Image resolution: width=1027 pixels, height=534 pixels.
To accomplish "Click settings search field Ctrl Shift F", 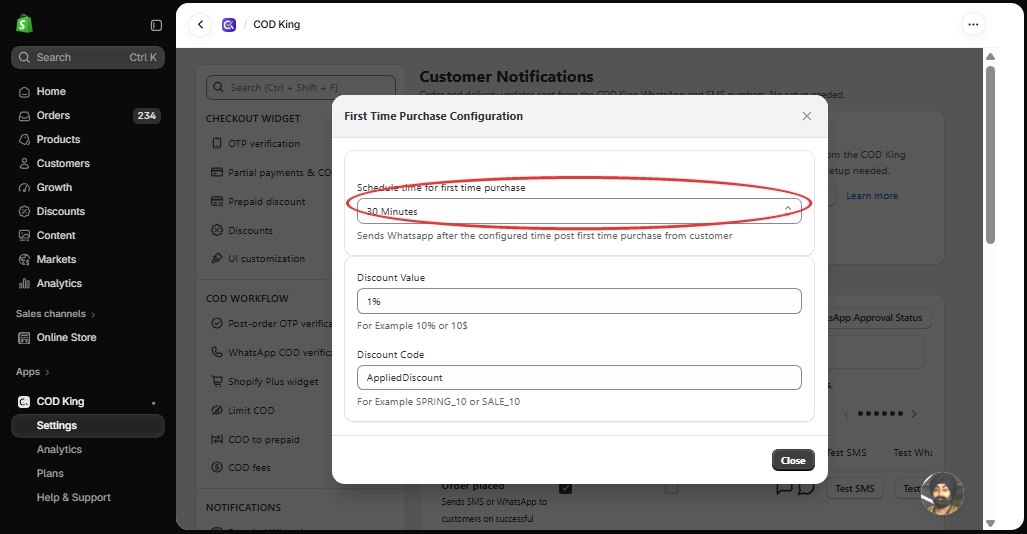I will click(301, 88).
